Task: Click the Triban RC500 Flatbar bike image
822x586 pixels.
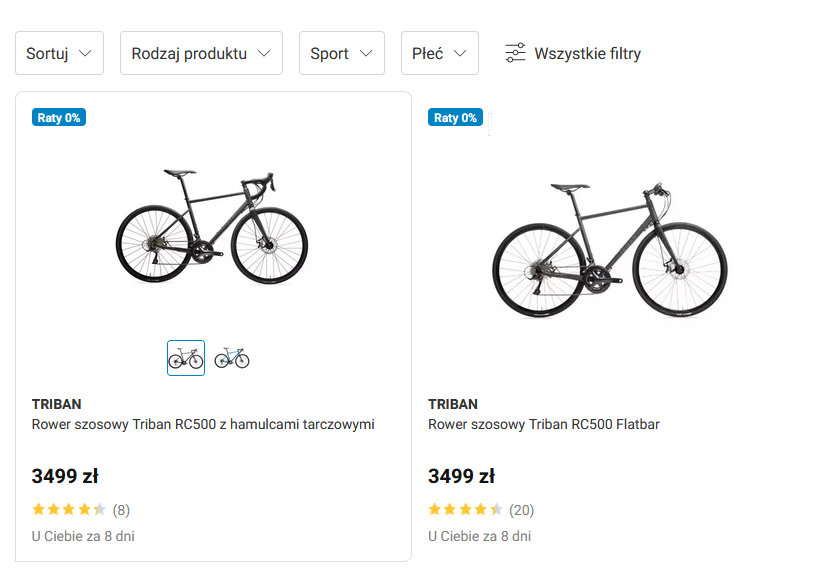Action: 609,250
